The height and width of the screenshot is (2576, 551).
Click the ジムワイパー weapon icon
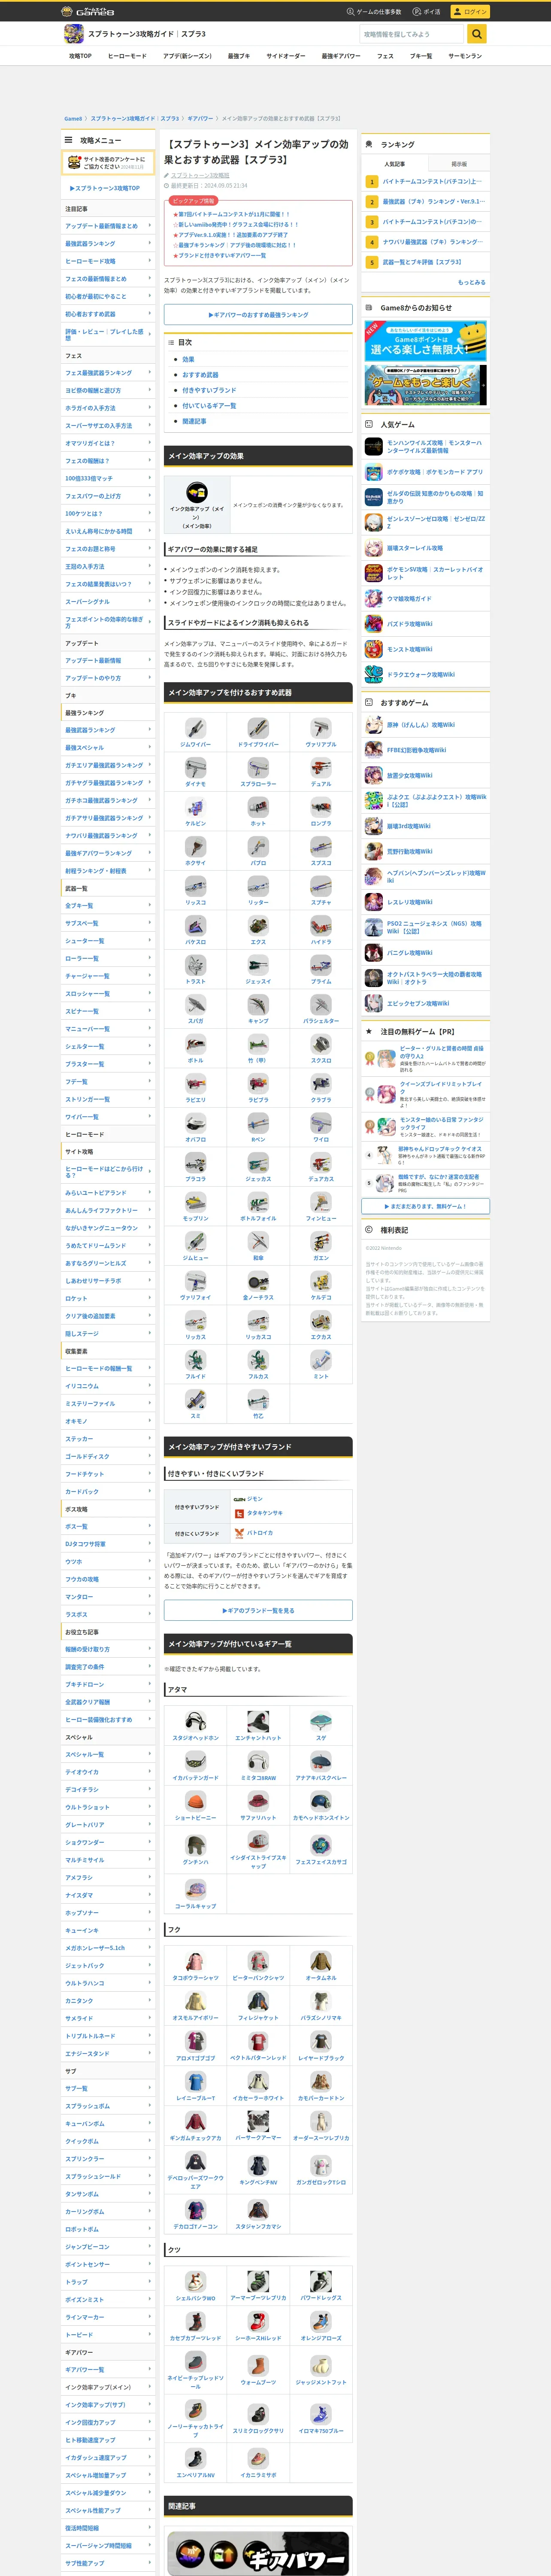(x=196, y=728)
